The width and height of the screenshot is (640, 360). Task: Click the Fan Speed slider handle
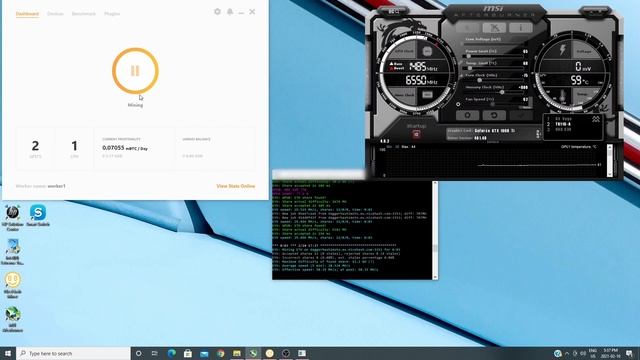click(x=493, y=104)
